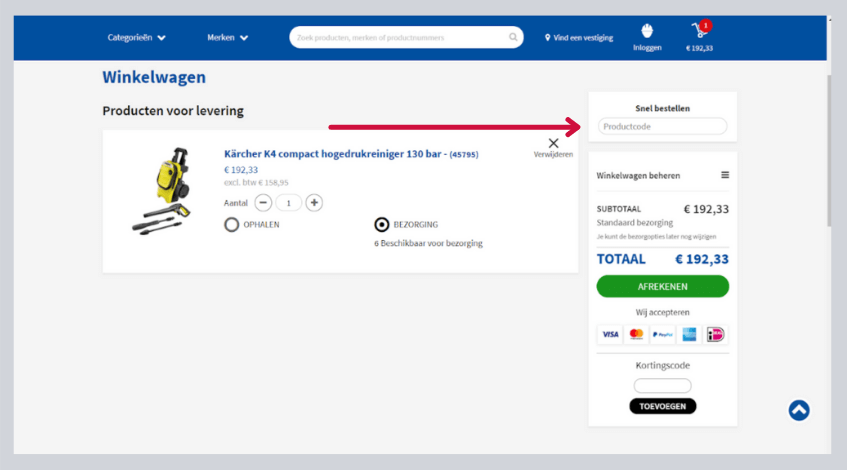The image size is (847, 470).
Task: Click the Kortingscode input field
Action: pos(662,386)
